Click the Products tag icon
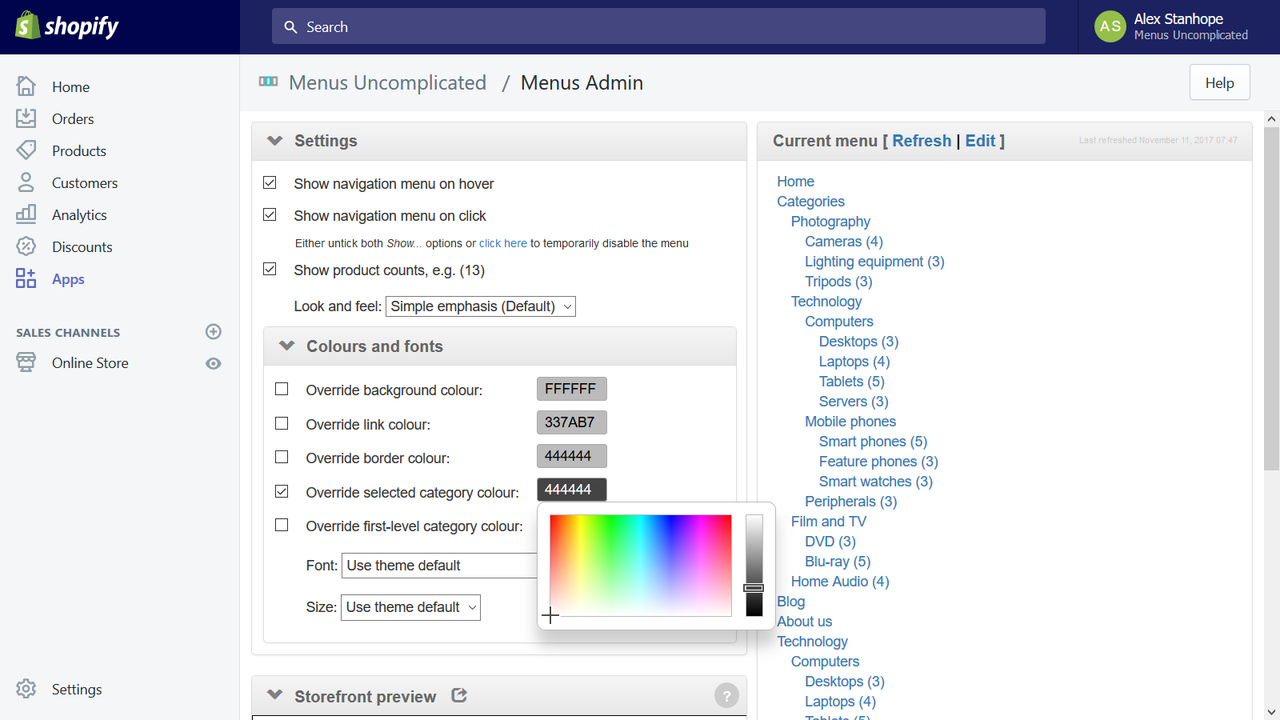 point(26,150)
